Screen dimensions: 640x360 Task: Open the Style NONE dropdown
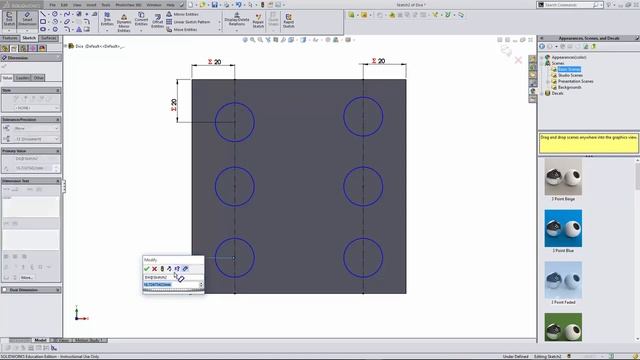point(37,108)
